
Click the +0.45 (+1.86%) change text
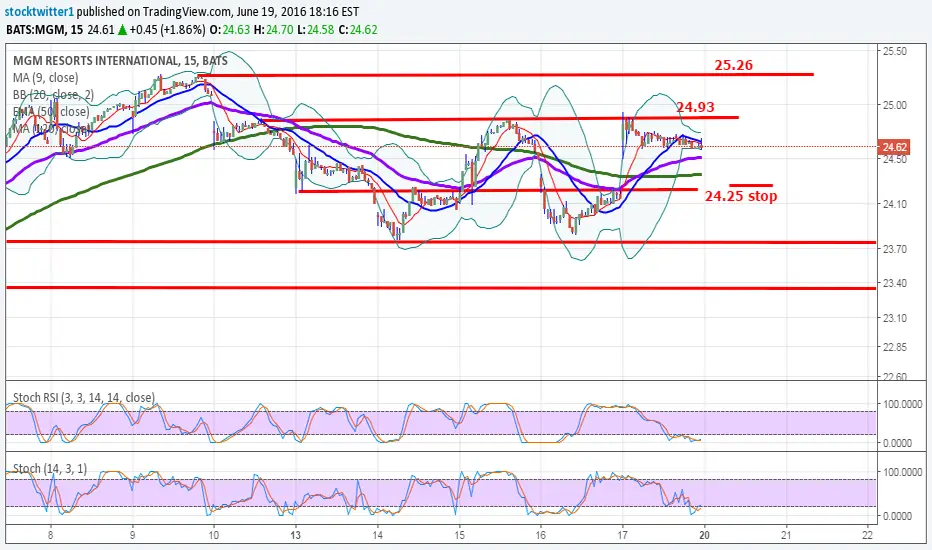coord(168,30)
